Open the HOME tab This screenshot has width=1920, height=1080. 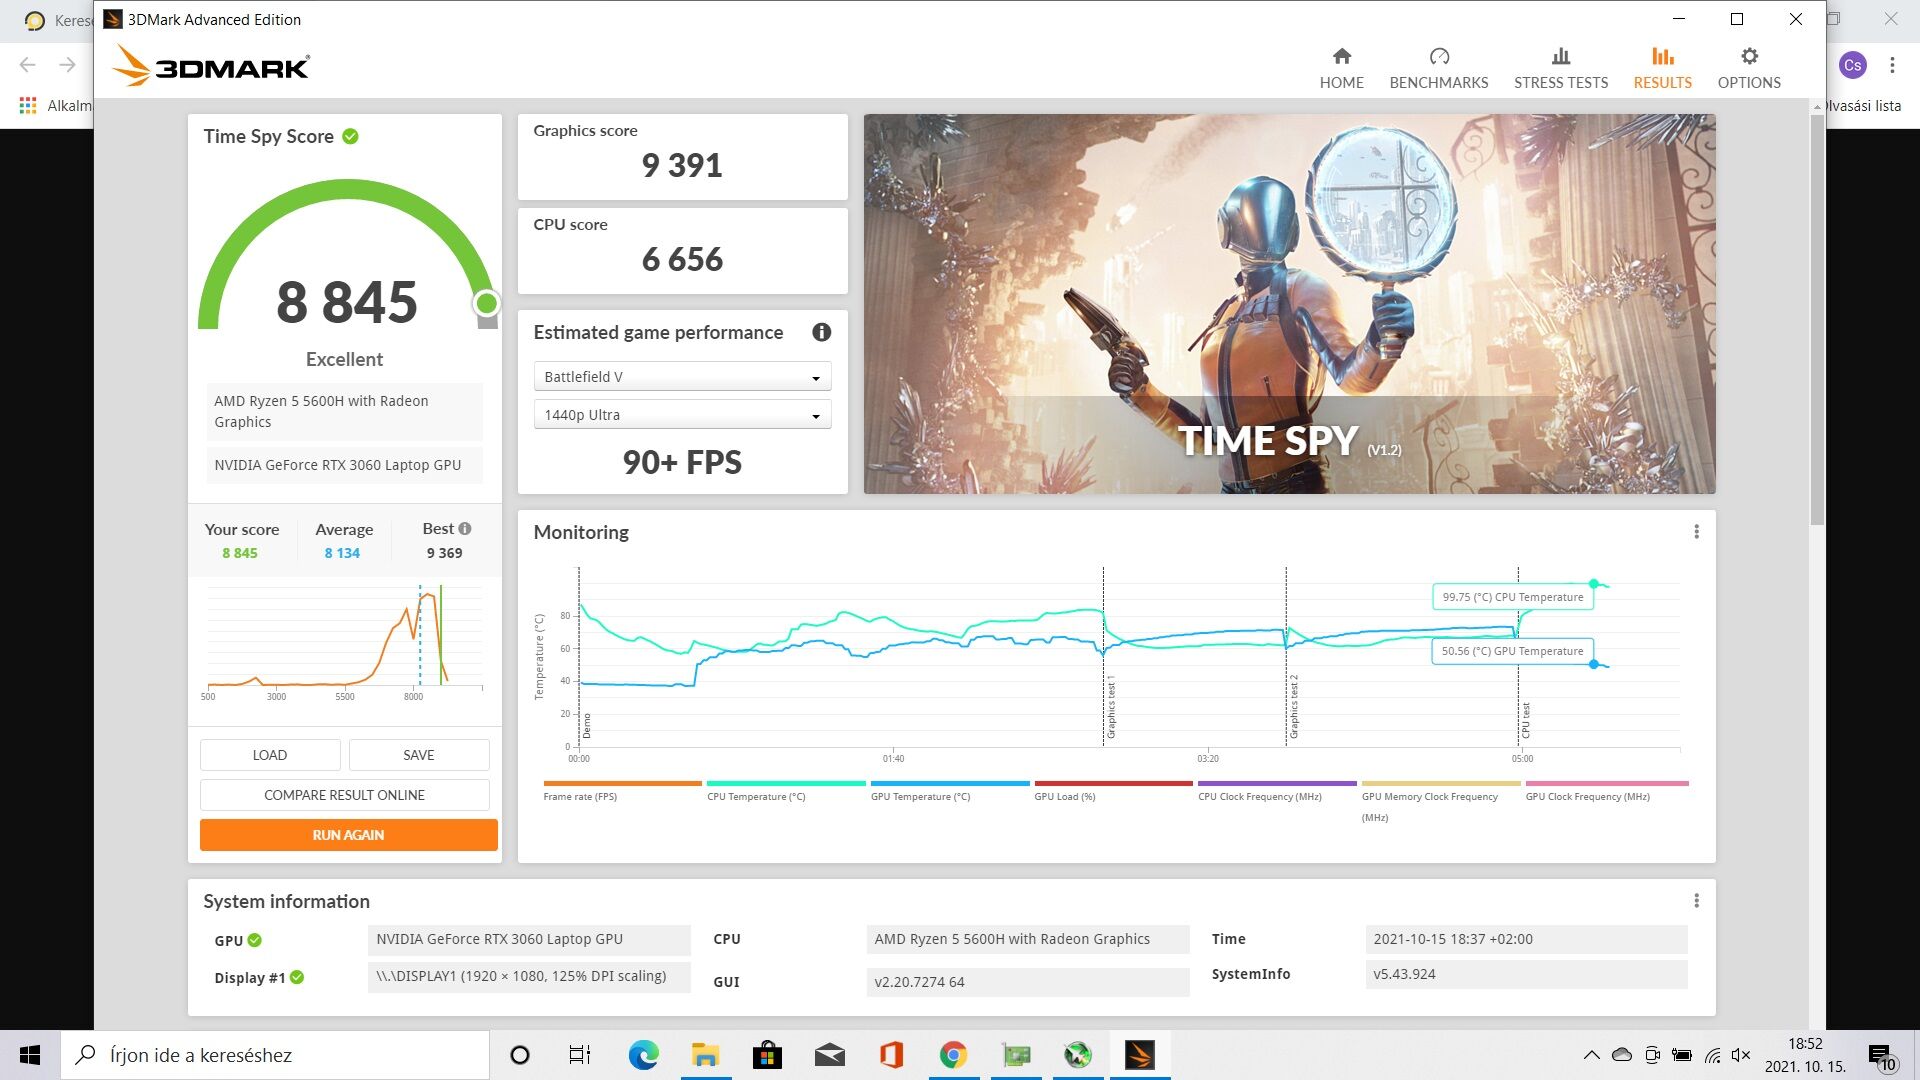pos(1341,68)
